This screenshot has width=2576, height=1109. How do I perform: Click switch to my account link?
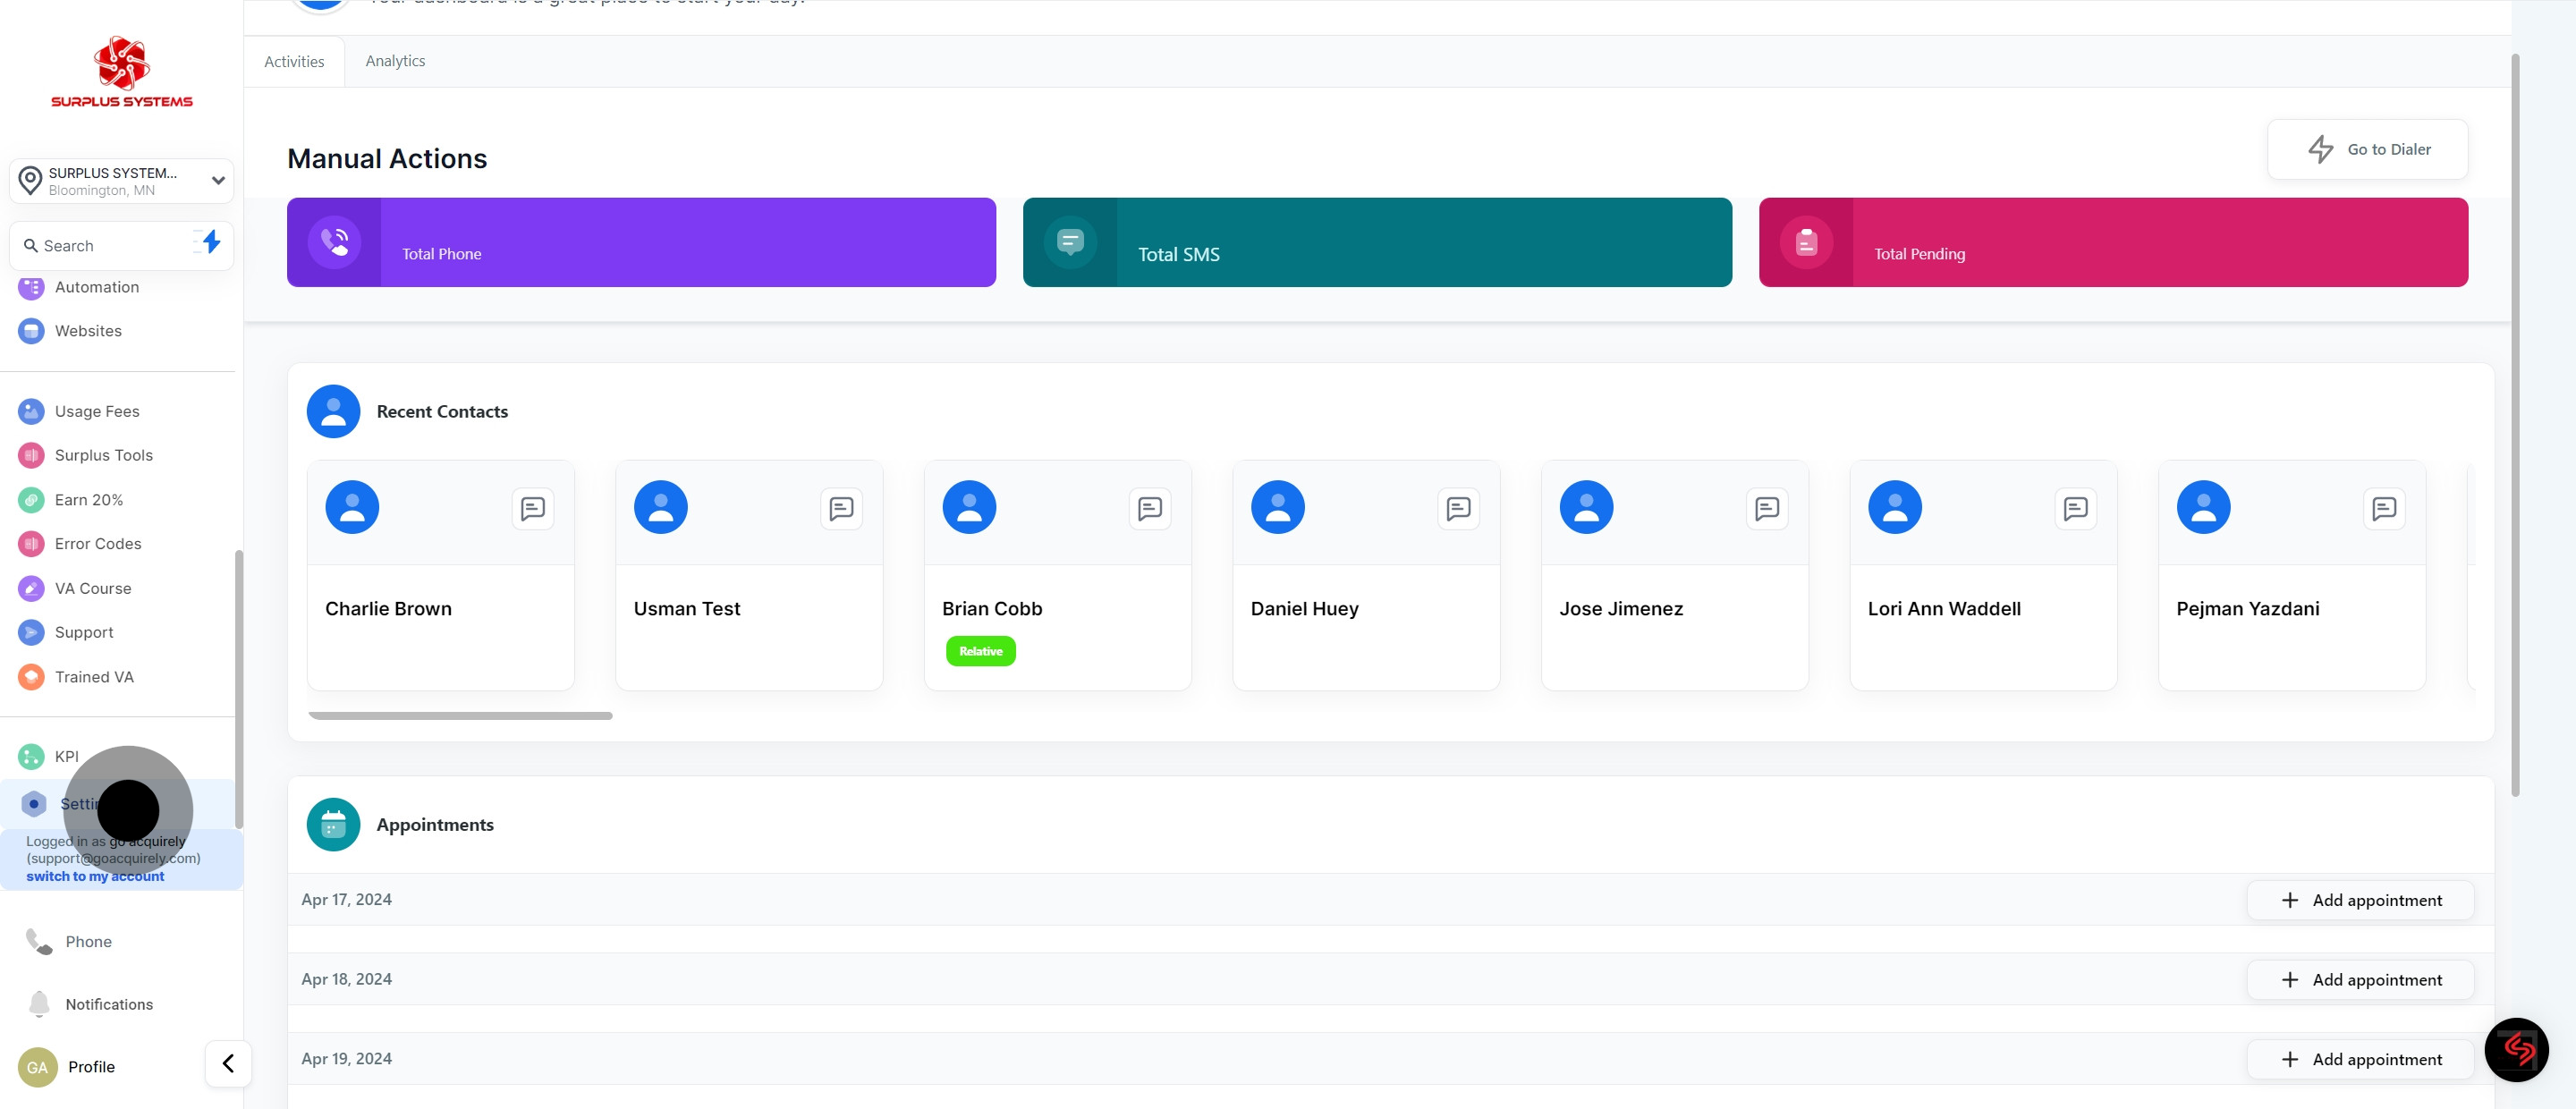pyautogui.click(x=95, y=876)
